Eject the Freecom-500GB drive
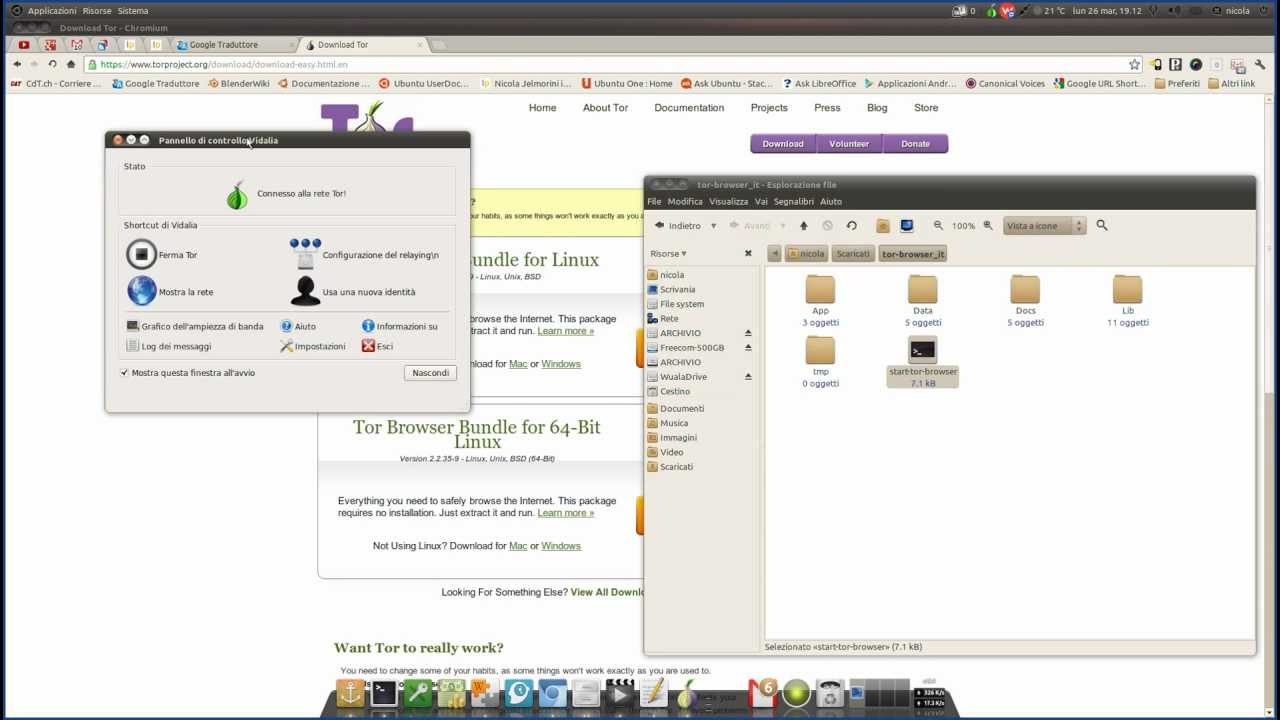Viewport: 1280px width, 720px height. click(x=748, y=347)
